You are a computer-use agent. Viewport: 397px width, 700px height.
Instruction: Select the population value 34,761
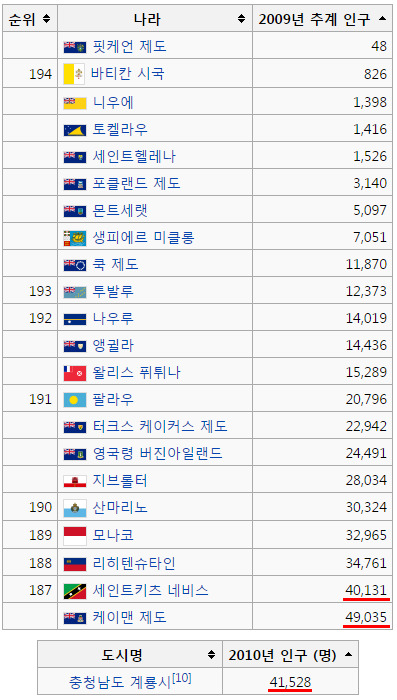click(366, 563)
